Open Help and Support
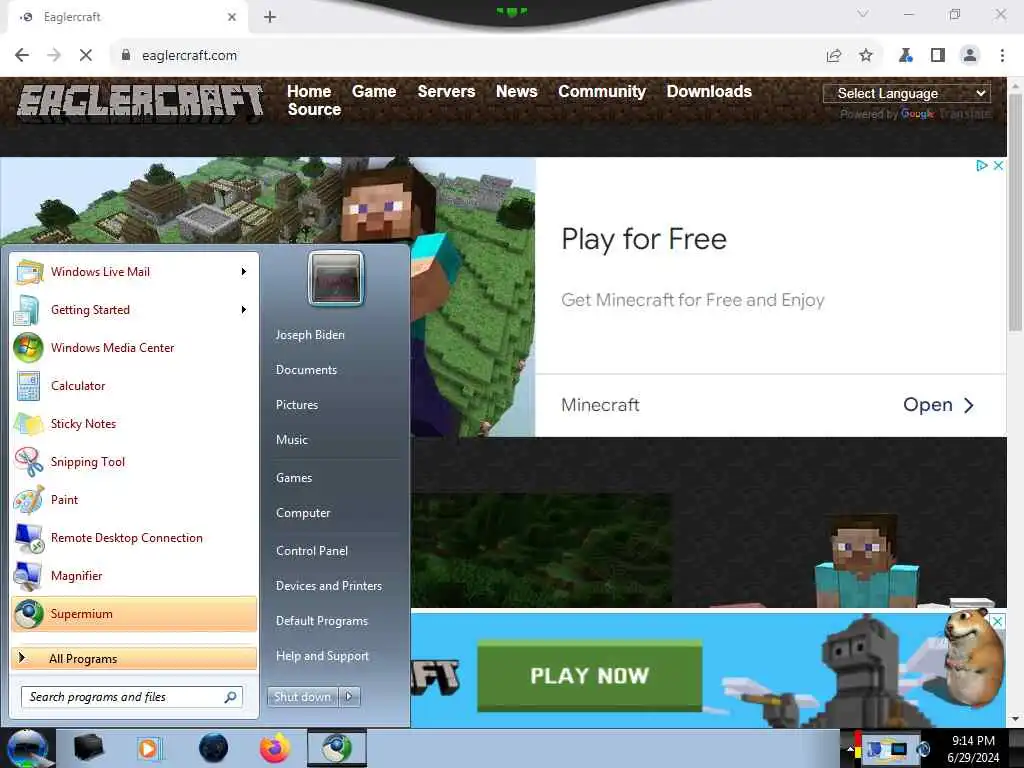1024x768 pixels. tap(323, 656)
